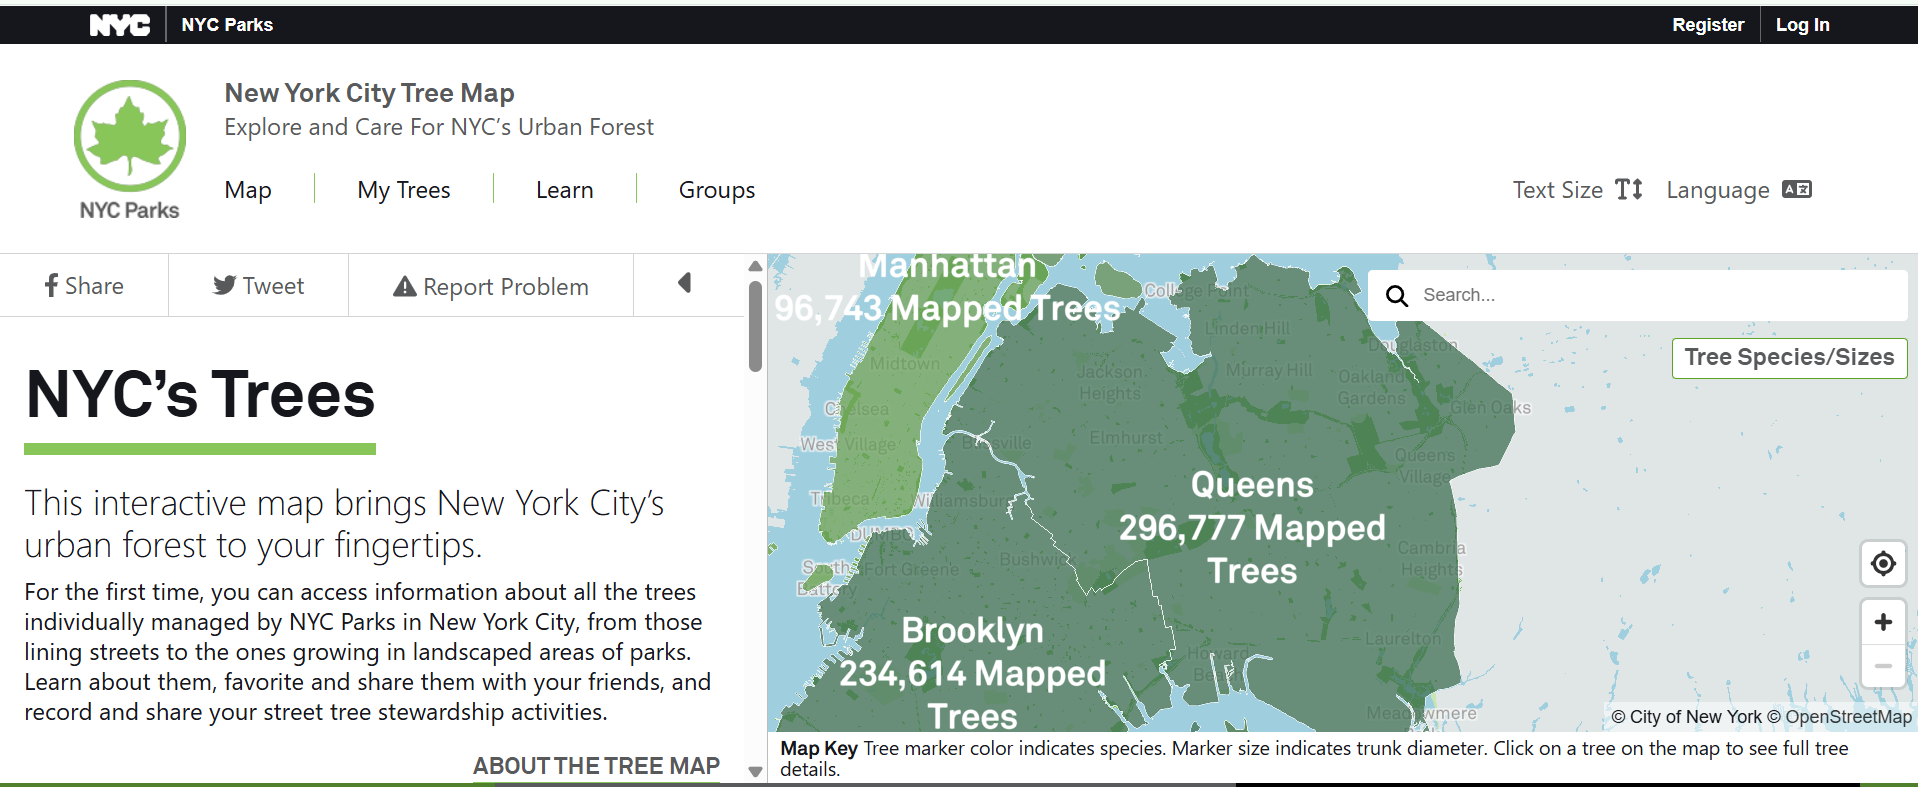Click the sidebar scrollbar down arrow

tap(755, 772)
